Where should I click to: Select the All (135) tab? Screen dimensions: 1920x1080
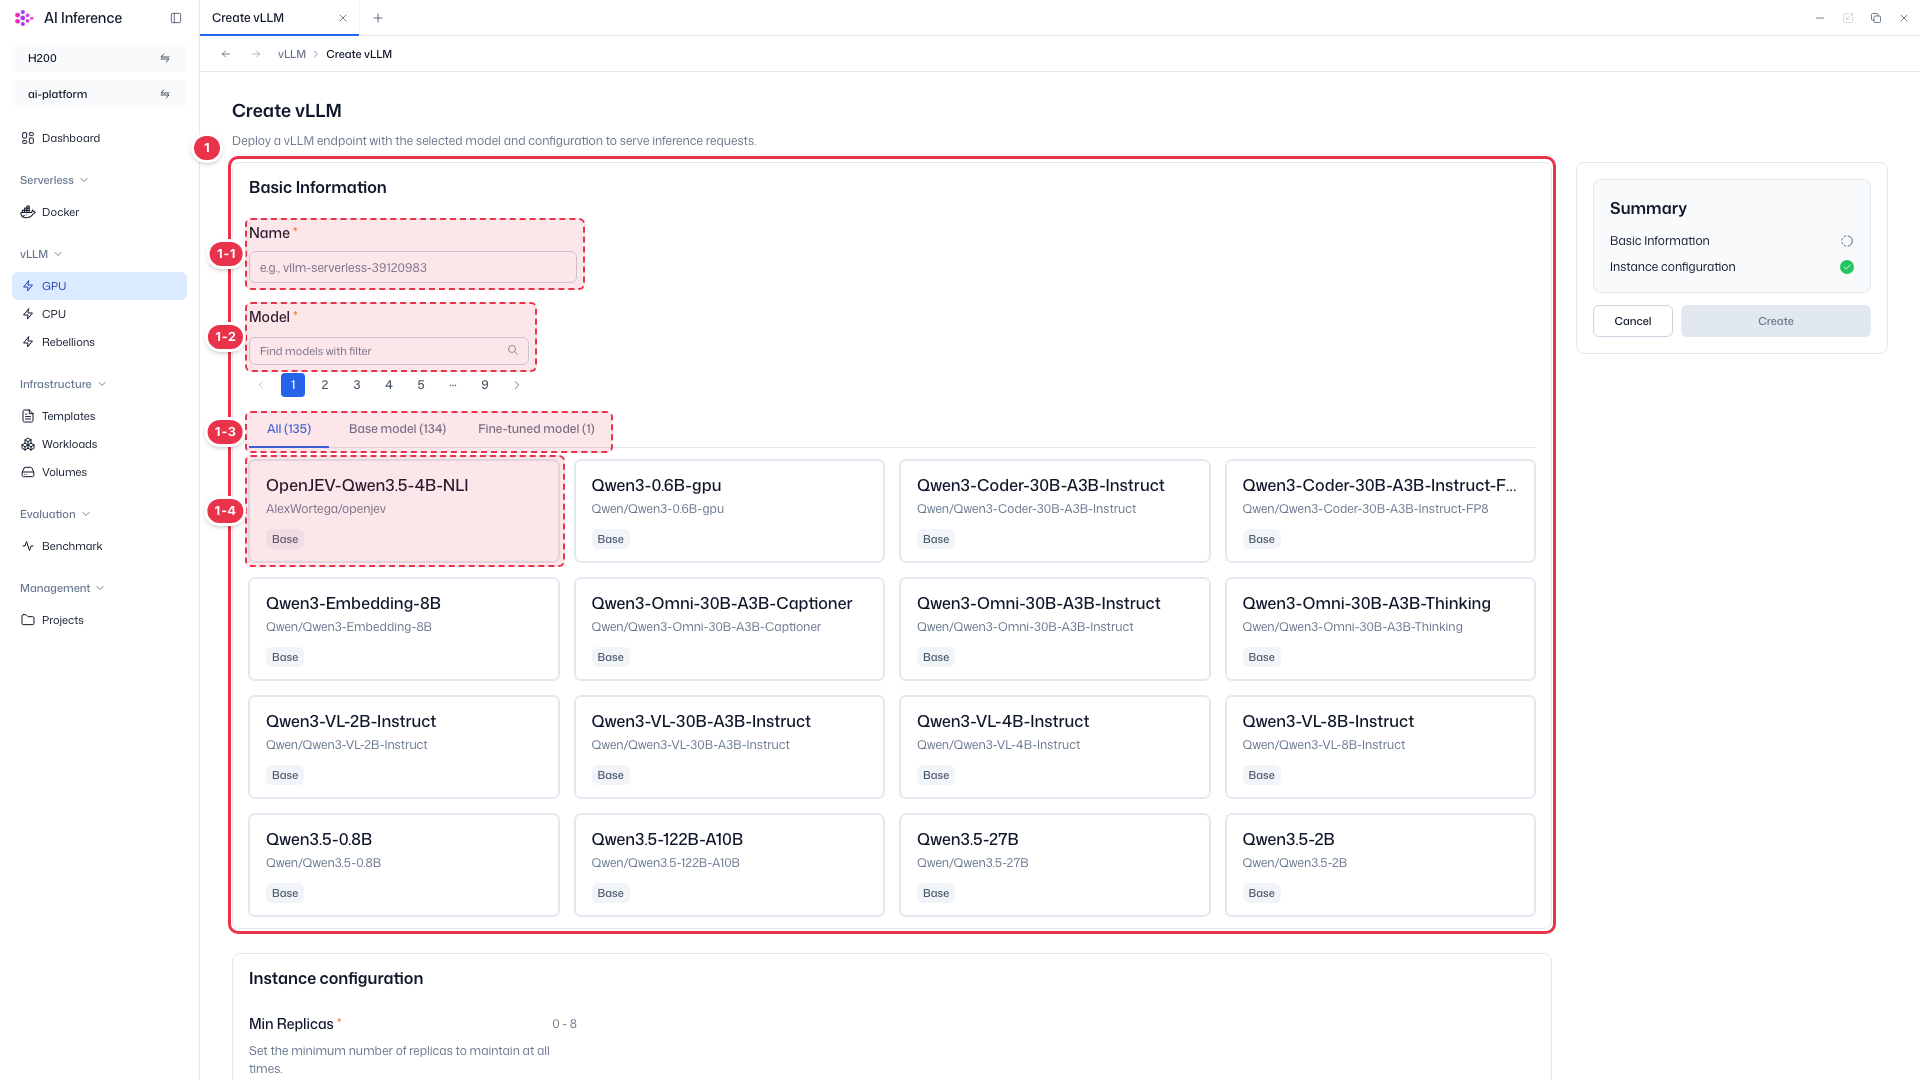click(x=289, y=429)
